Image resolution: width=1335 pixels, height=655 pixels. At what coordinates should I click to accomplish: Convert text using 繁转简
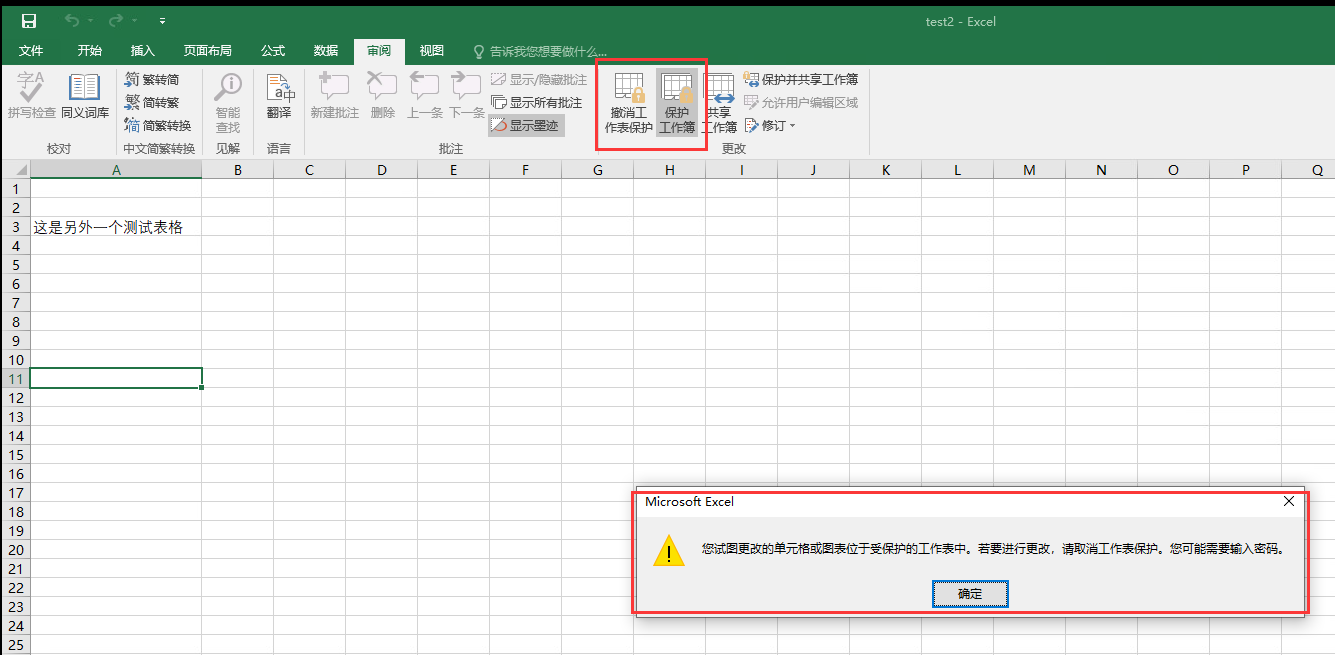[152, 79]
